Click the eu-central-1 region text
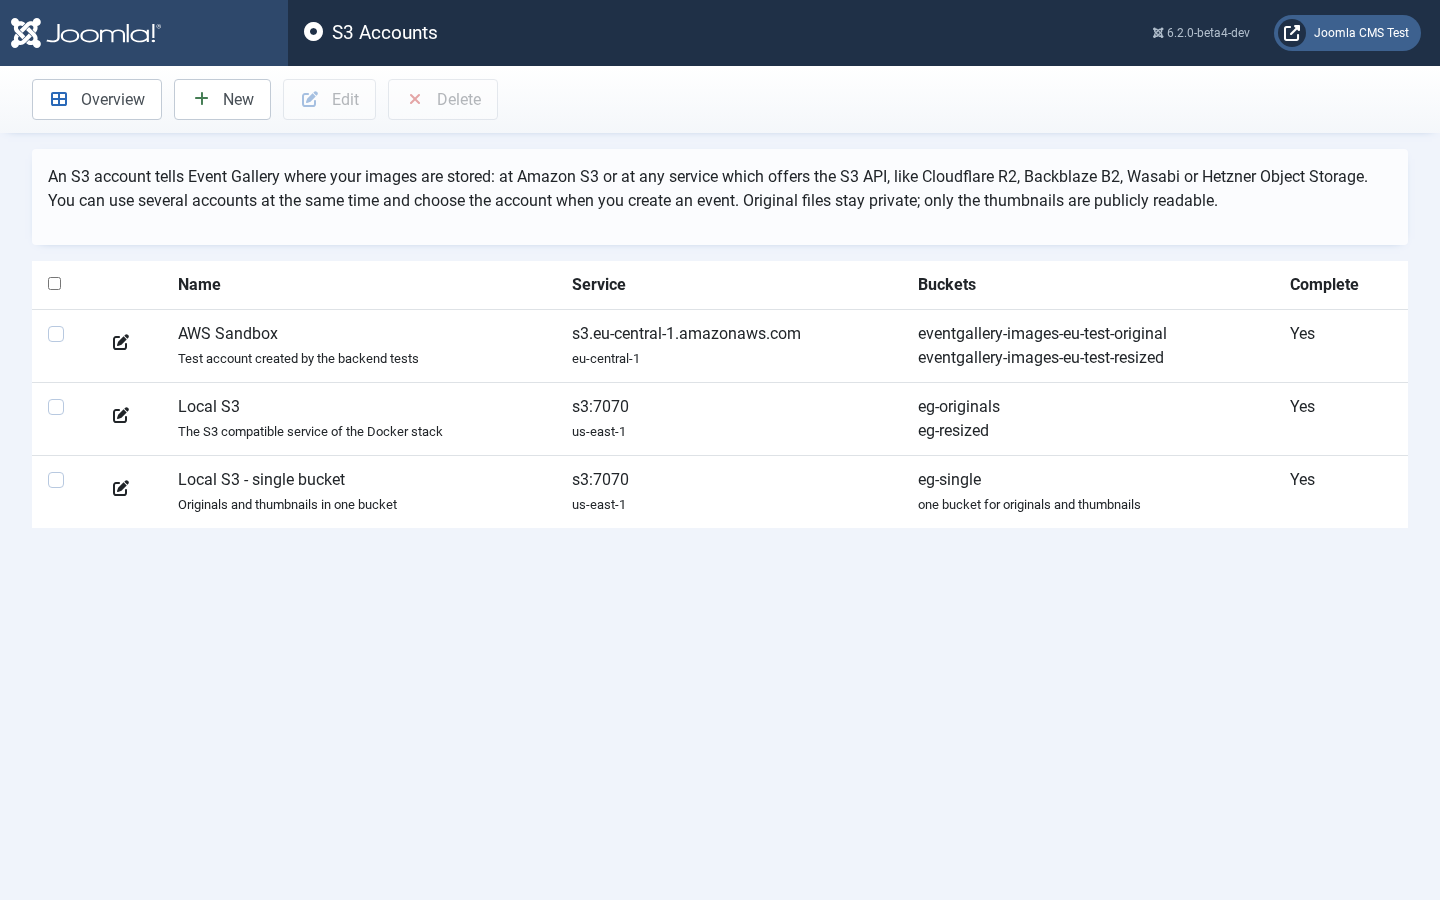This screenshot has width=1440, height=900. click(606, 358)
